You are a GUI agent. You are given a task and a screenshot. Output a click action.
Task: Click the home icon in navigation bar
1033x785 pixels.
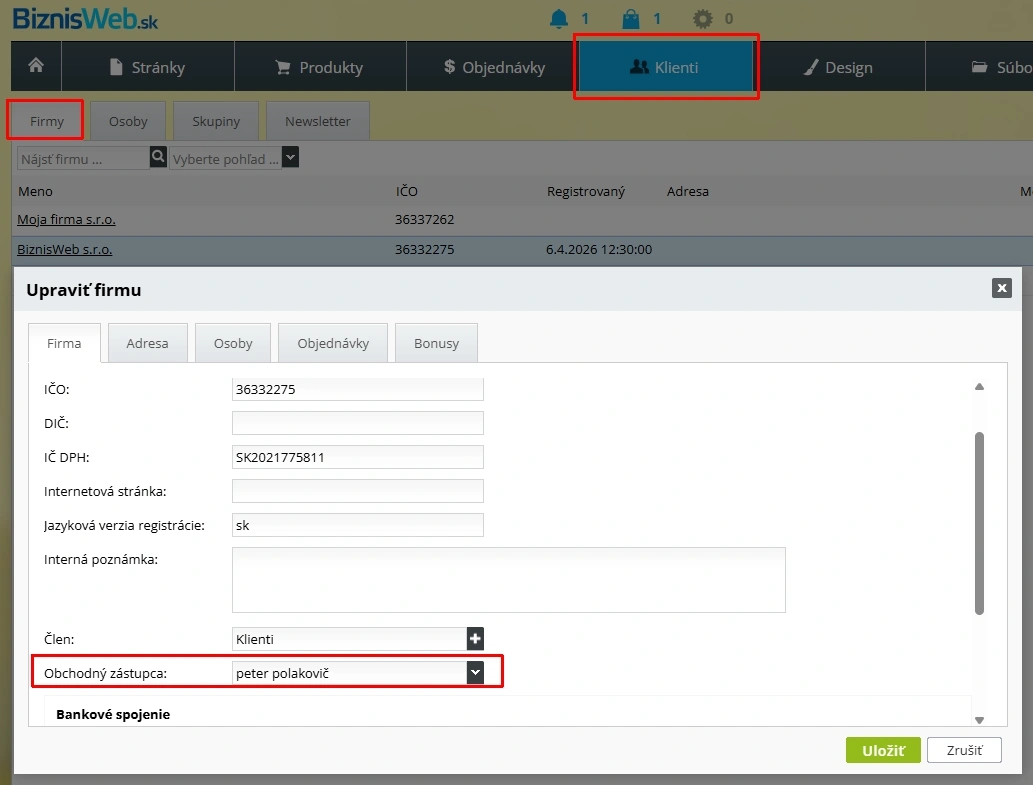[36, 66]
